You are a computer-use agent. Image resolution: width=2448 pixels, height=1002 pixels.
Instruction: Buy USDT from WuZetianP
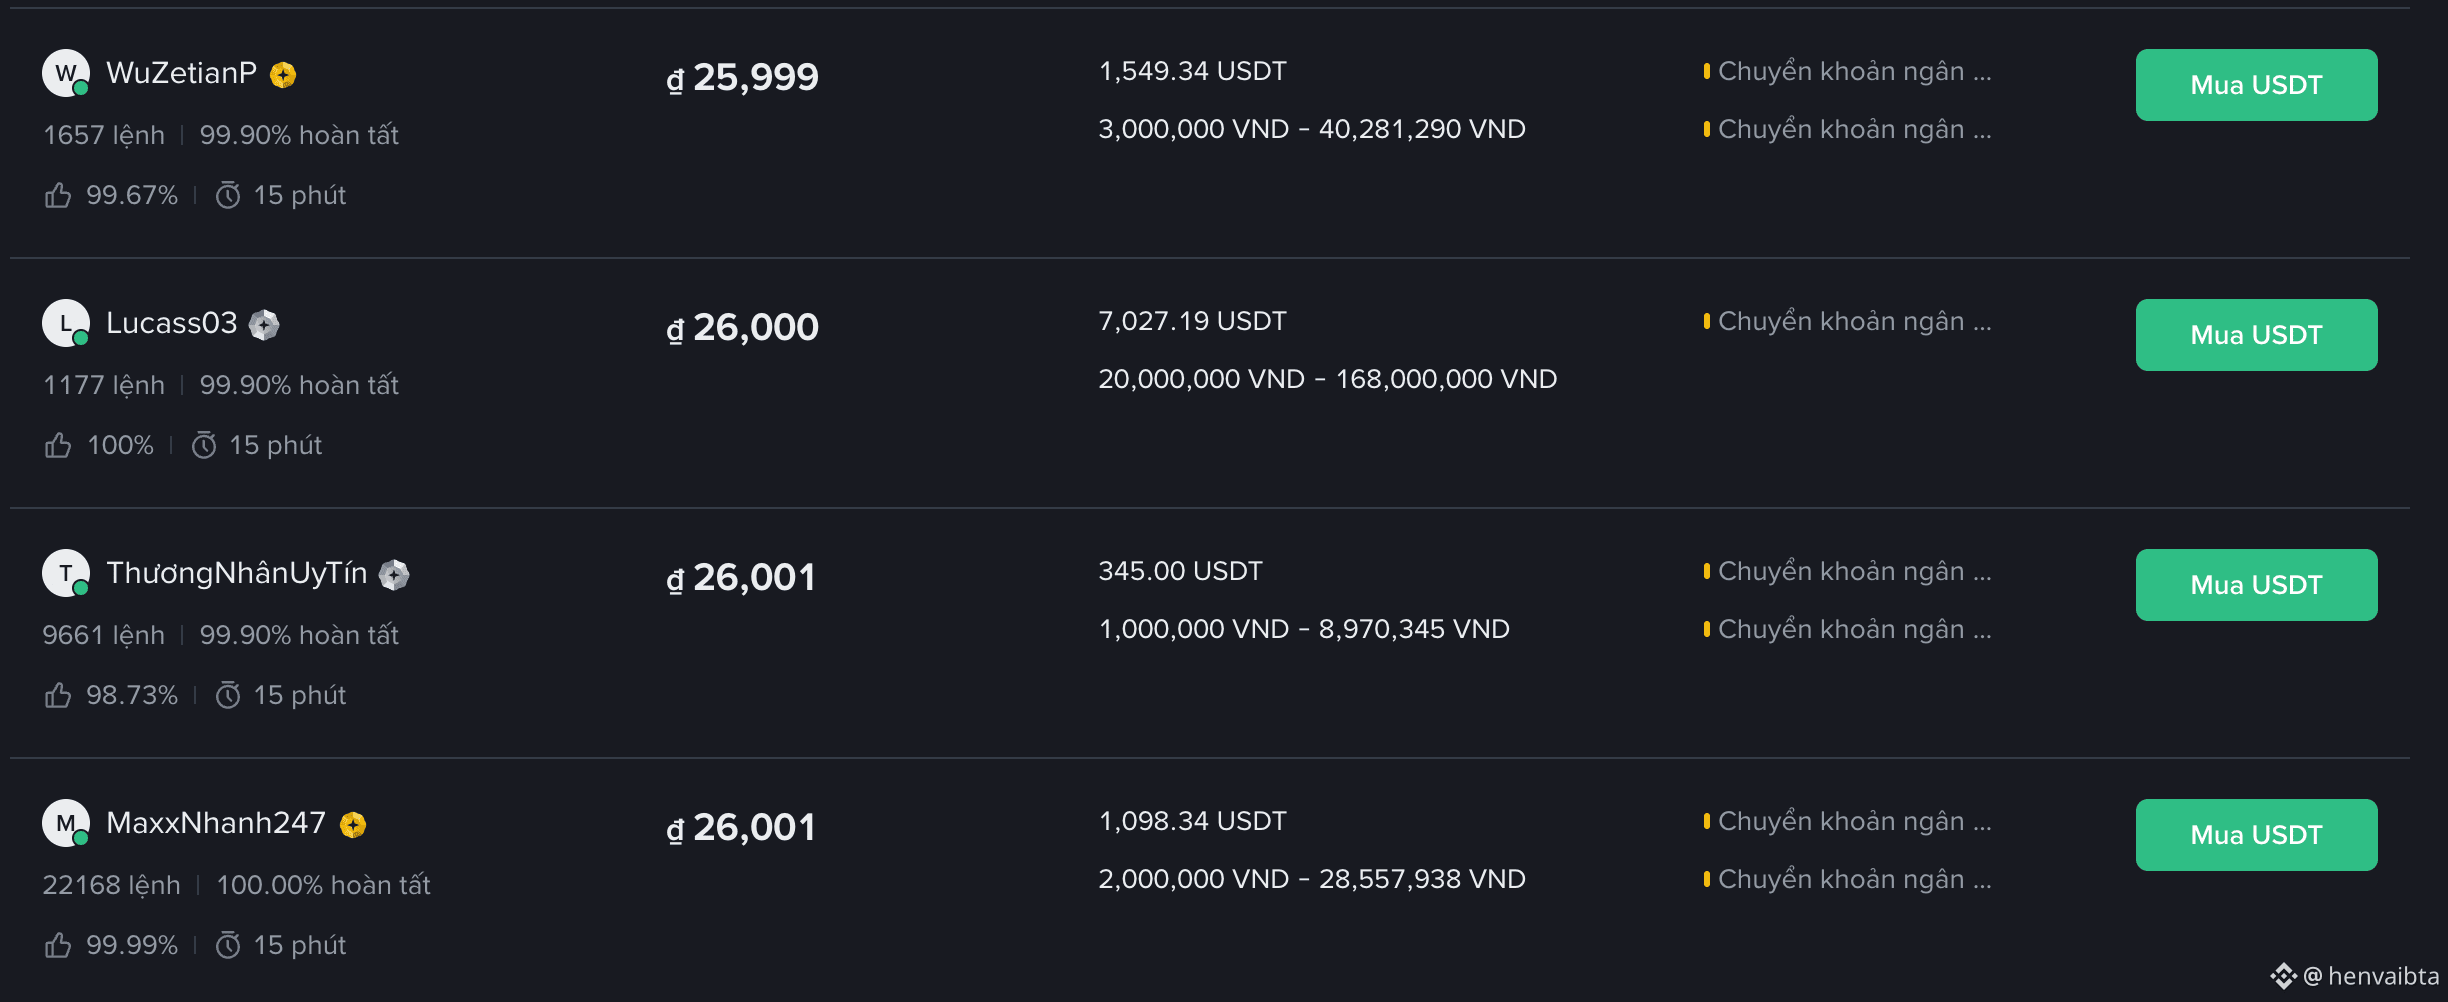[x=2256, y=85]
